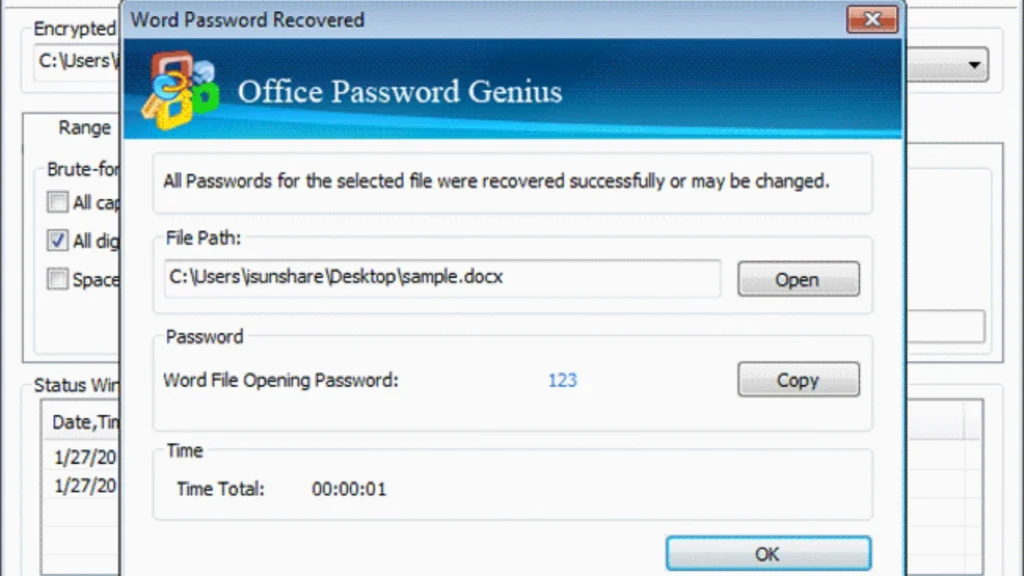Open the dropdown in the top-right corner
1024x576 pixels.
[x=974, y=64]
